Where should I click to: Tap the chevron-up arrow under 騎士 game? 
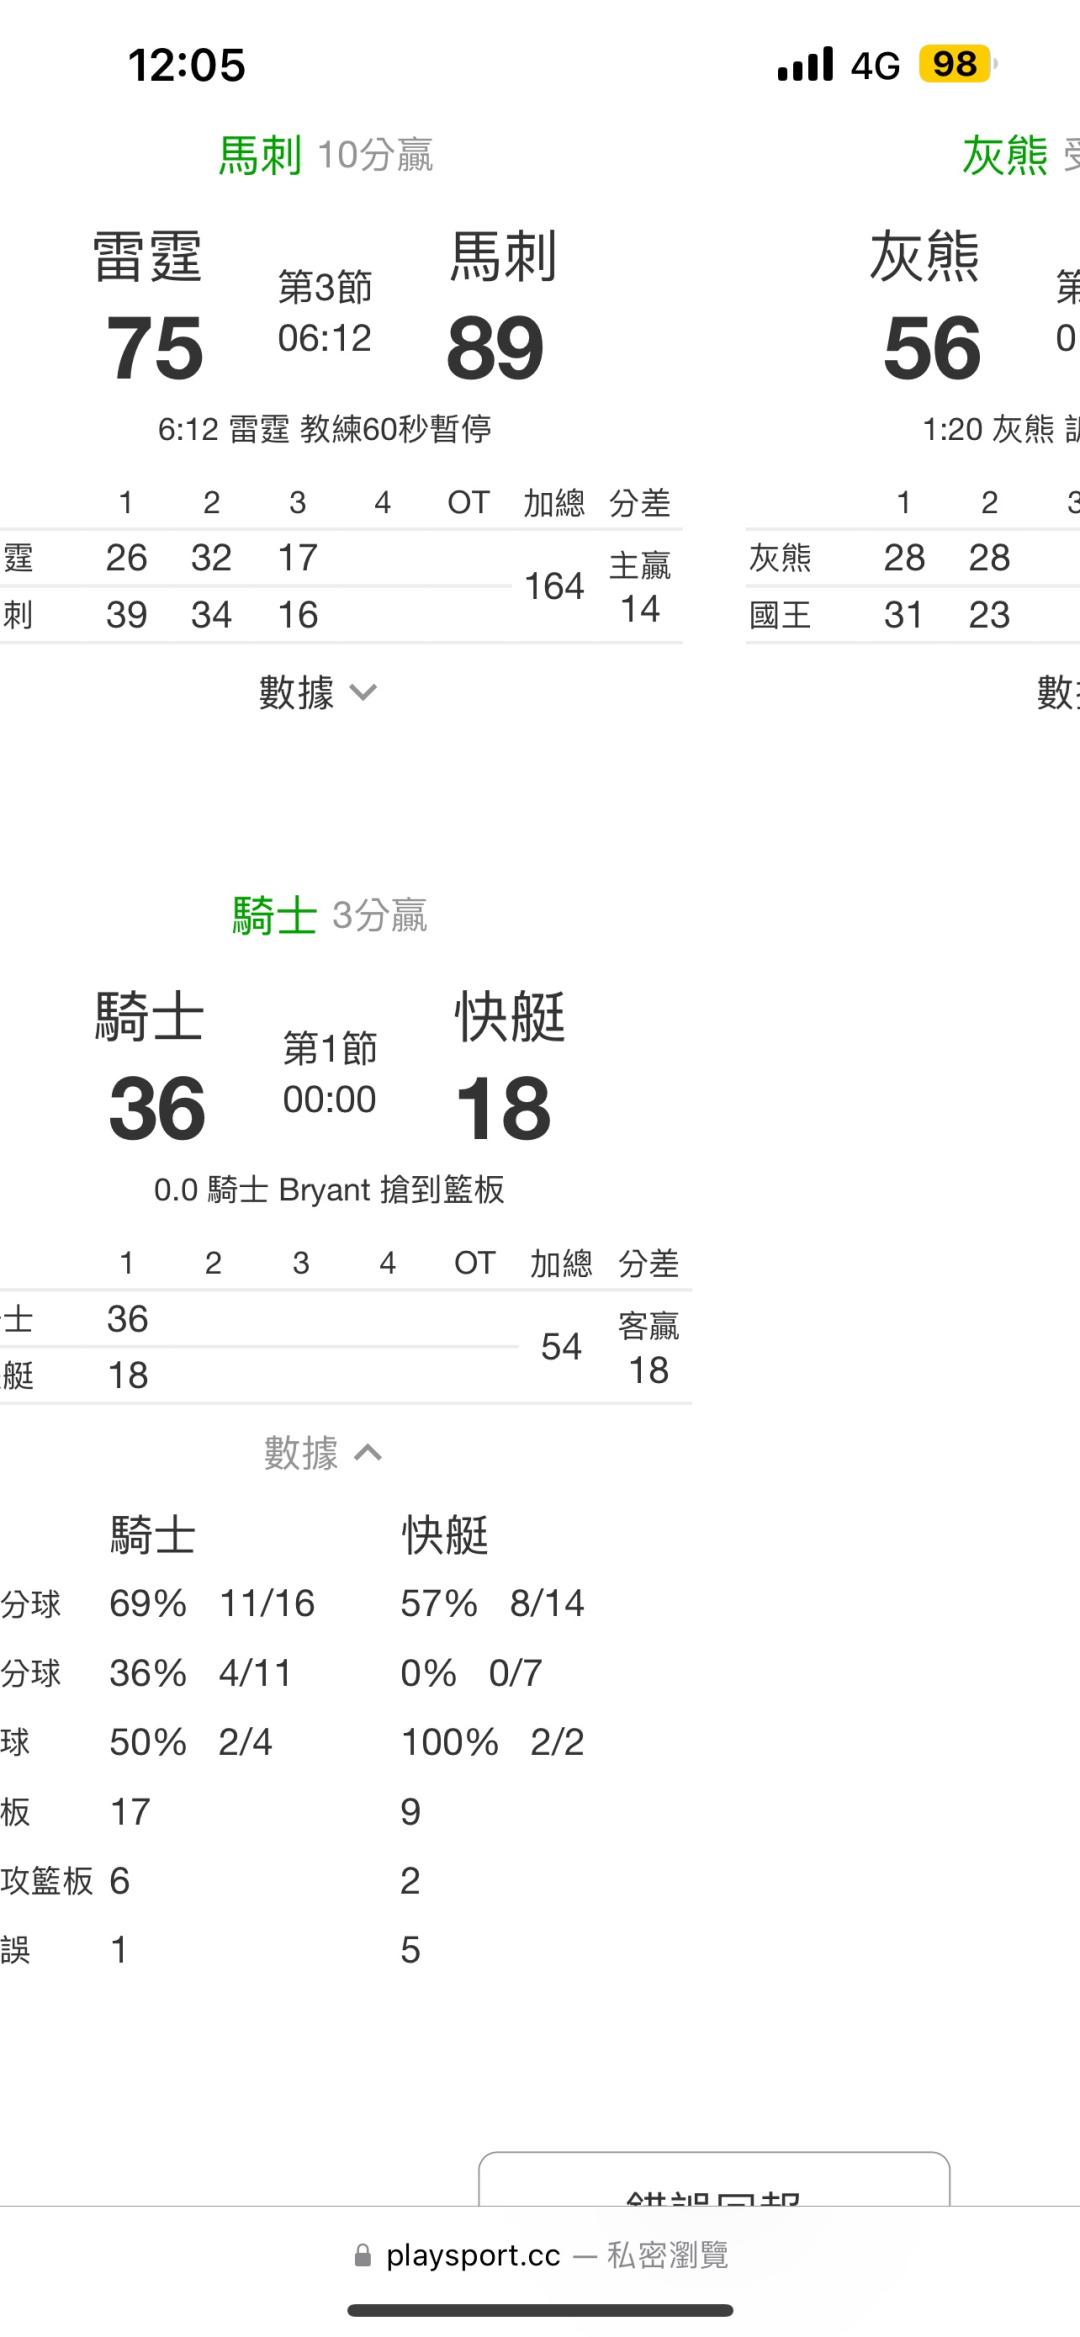pos(368,1453)
